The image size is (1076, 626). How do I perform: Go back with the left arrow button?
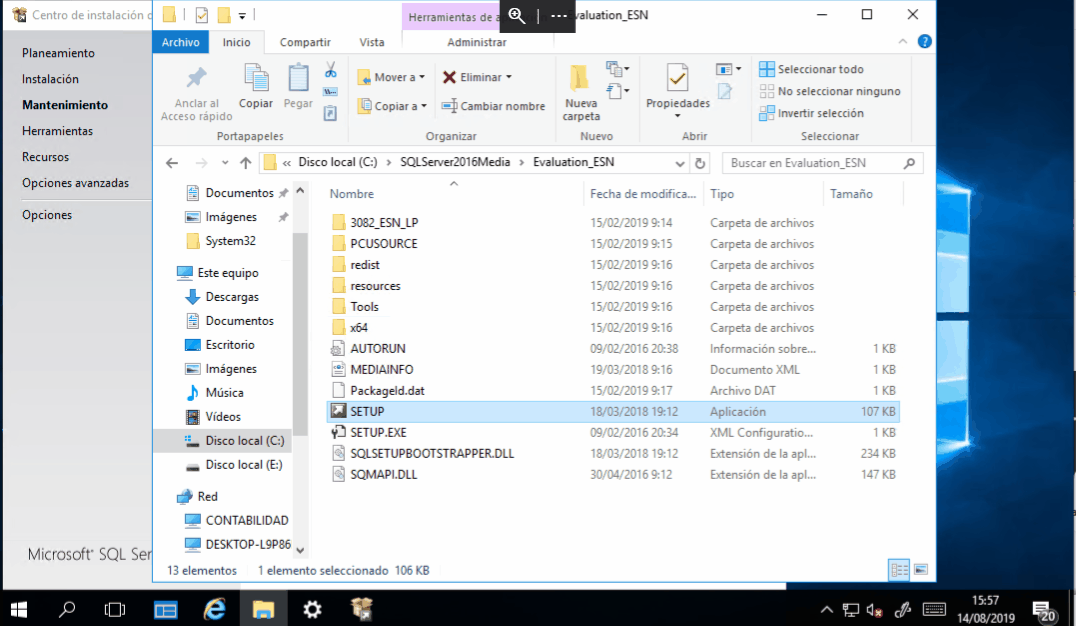172,163
